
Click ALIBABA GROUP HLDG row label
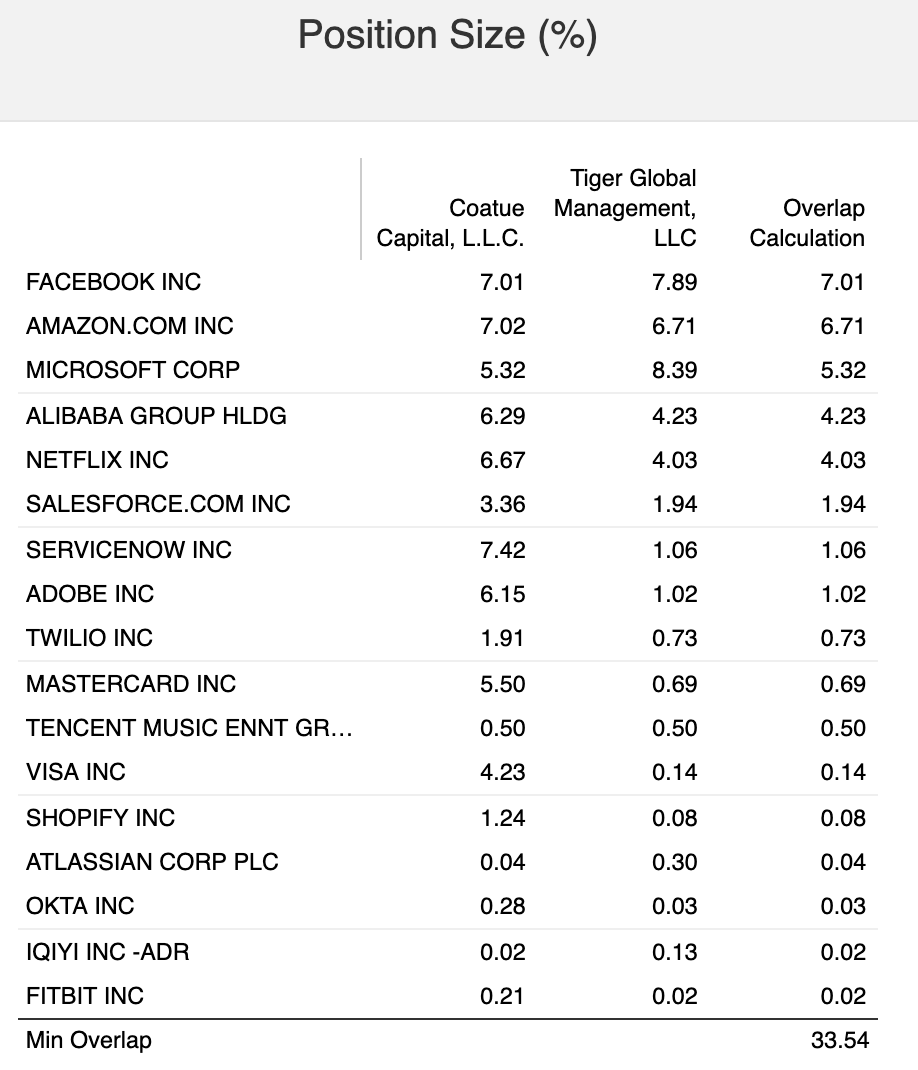(x=156, y=416)
